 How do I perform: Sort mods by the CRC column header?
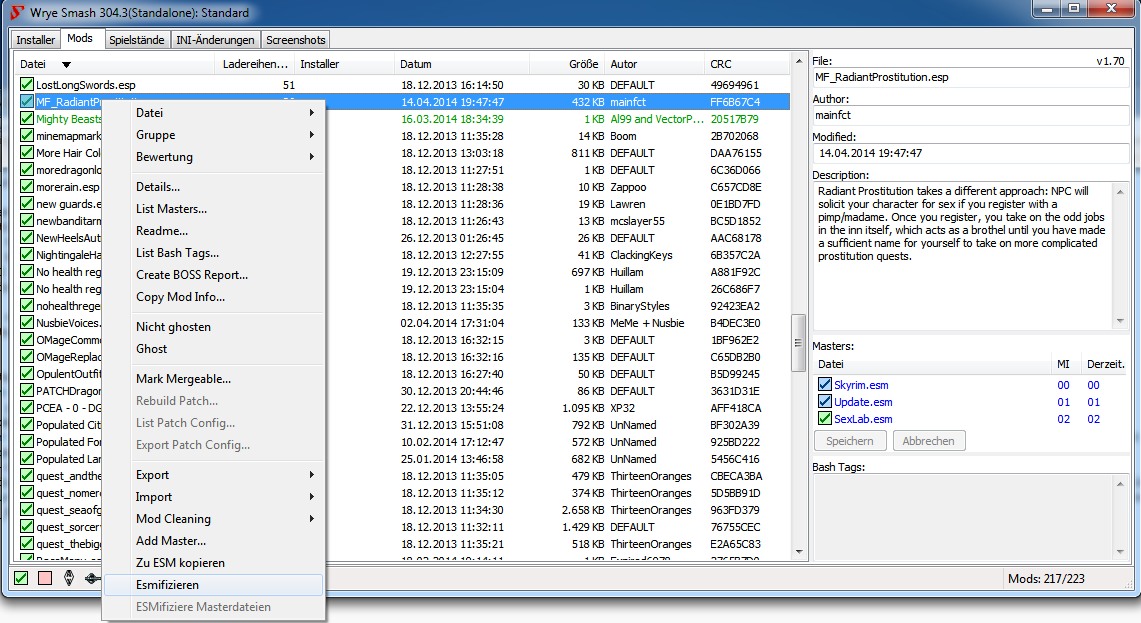pos(720,64)
